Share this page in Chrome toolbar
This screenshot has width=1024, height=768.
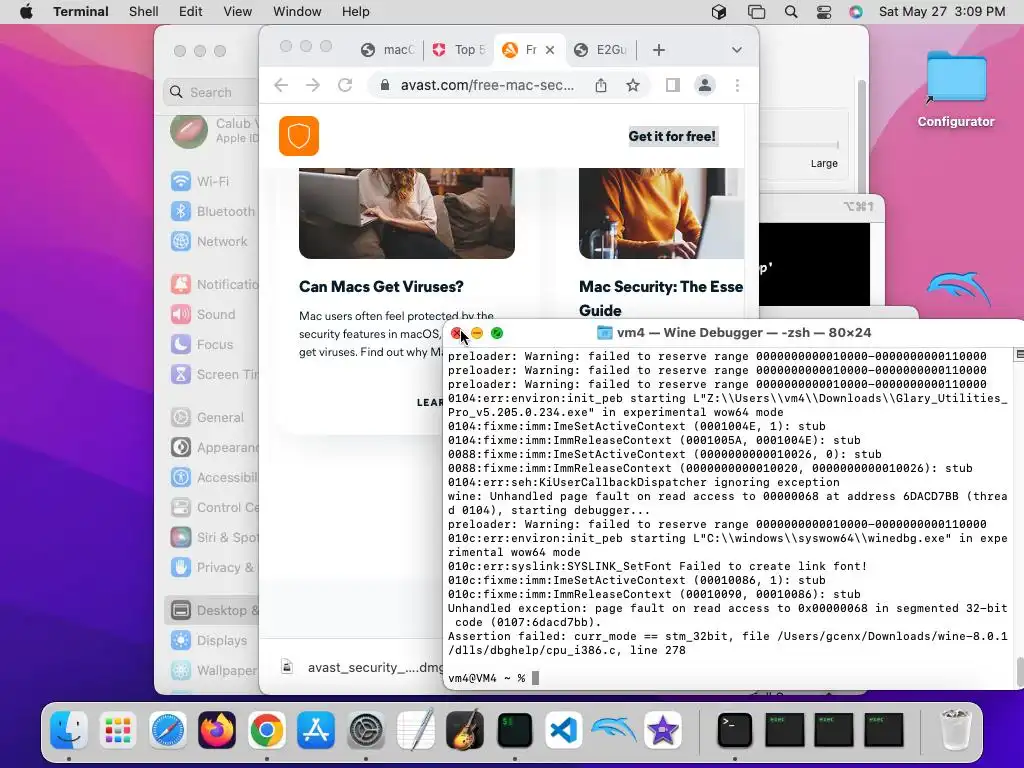click(601, 86)
